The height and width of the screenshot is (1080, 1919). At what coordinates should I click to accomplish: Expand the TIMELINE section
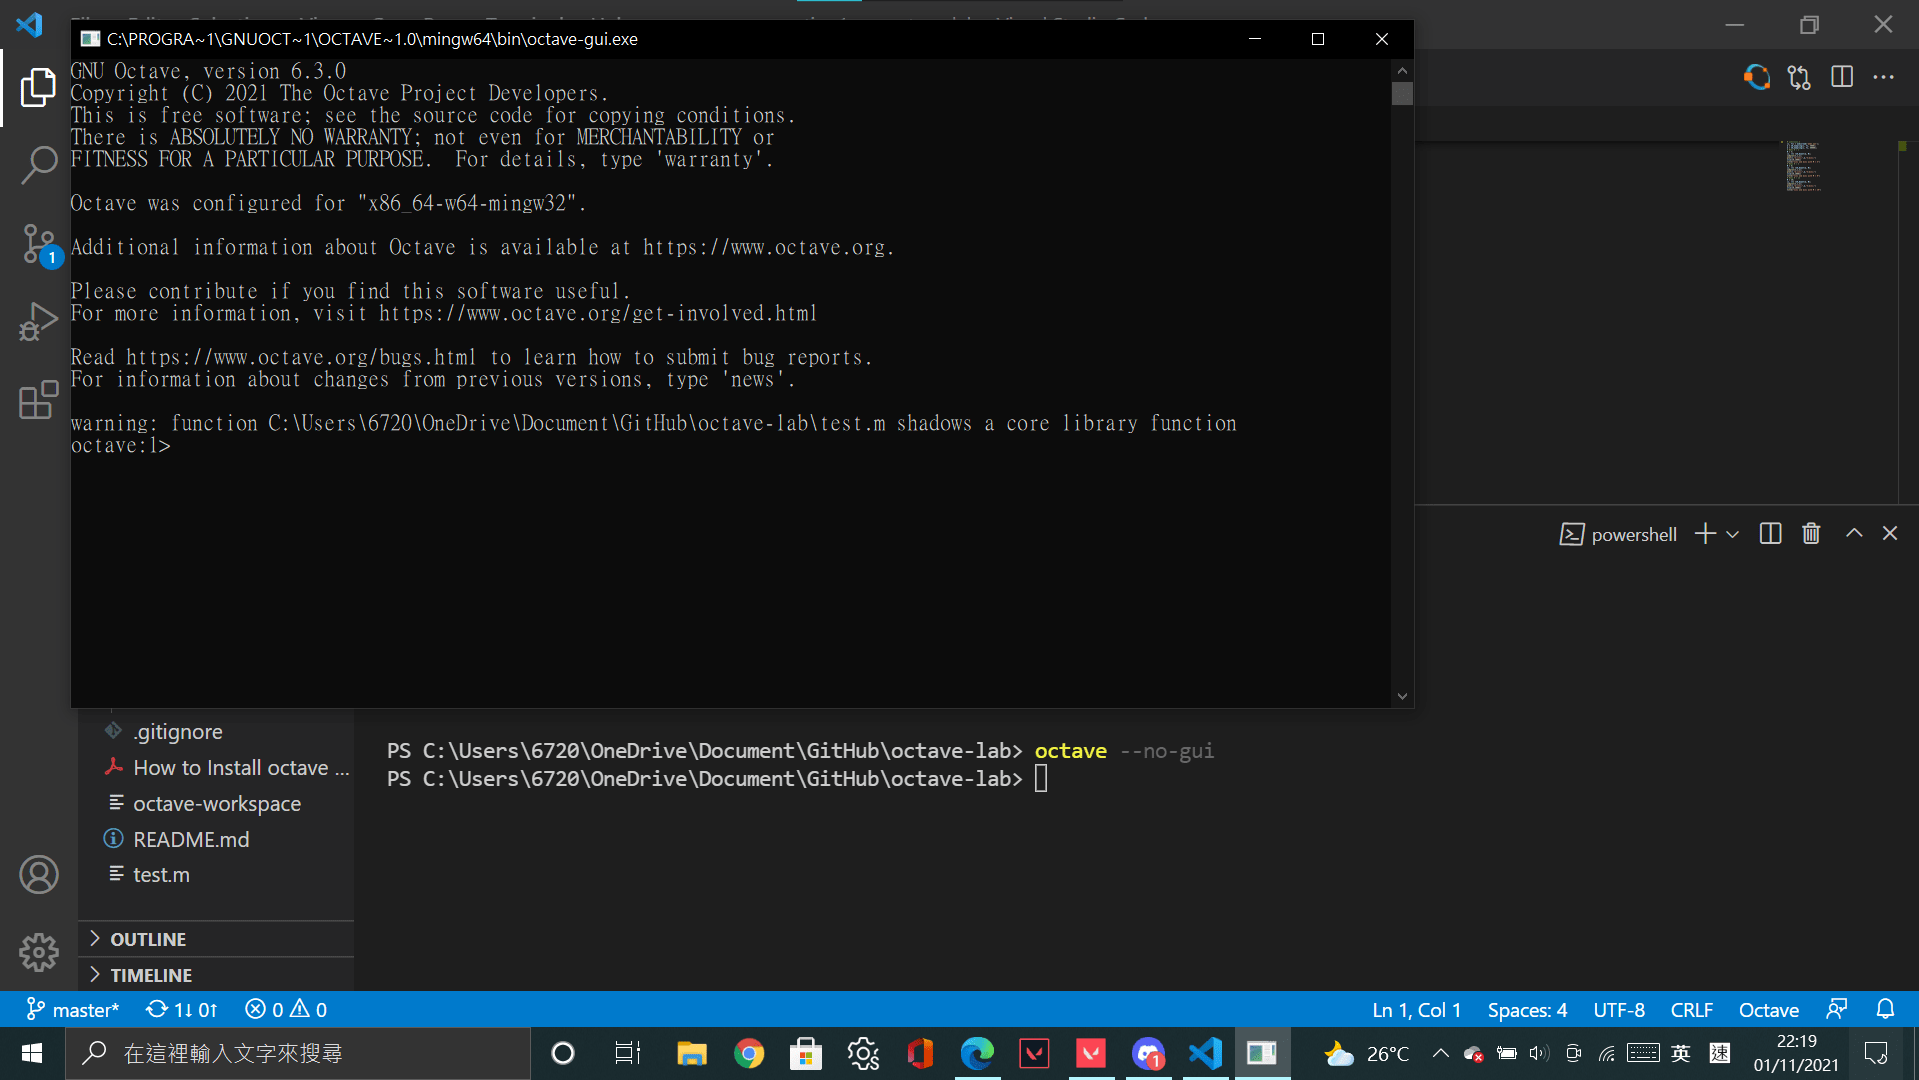(150, 974)
